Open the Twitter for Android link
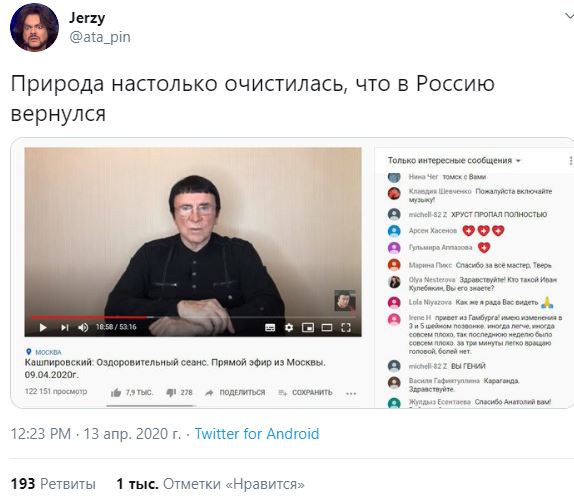Screen dimensions: 574x498 pos(257,434)
